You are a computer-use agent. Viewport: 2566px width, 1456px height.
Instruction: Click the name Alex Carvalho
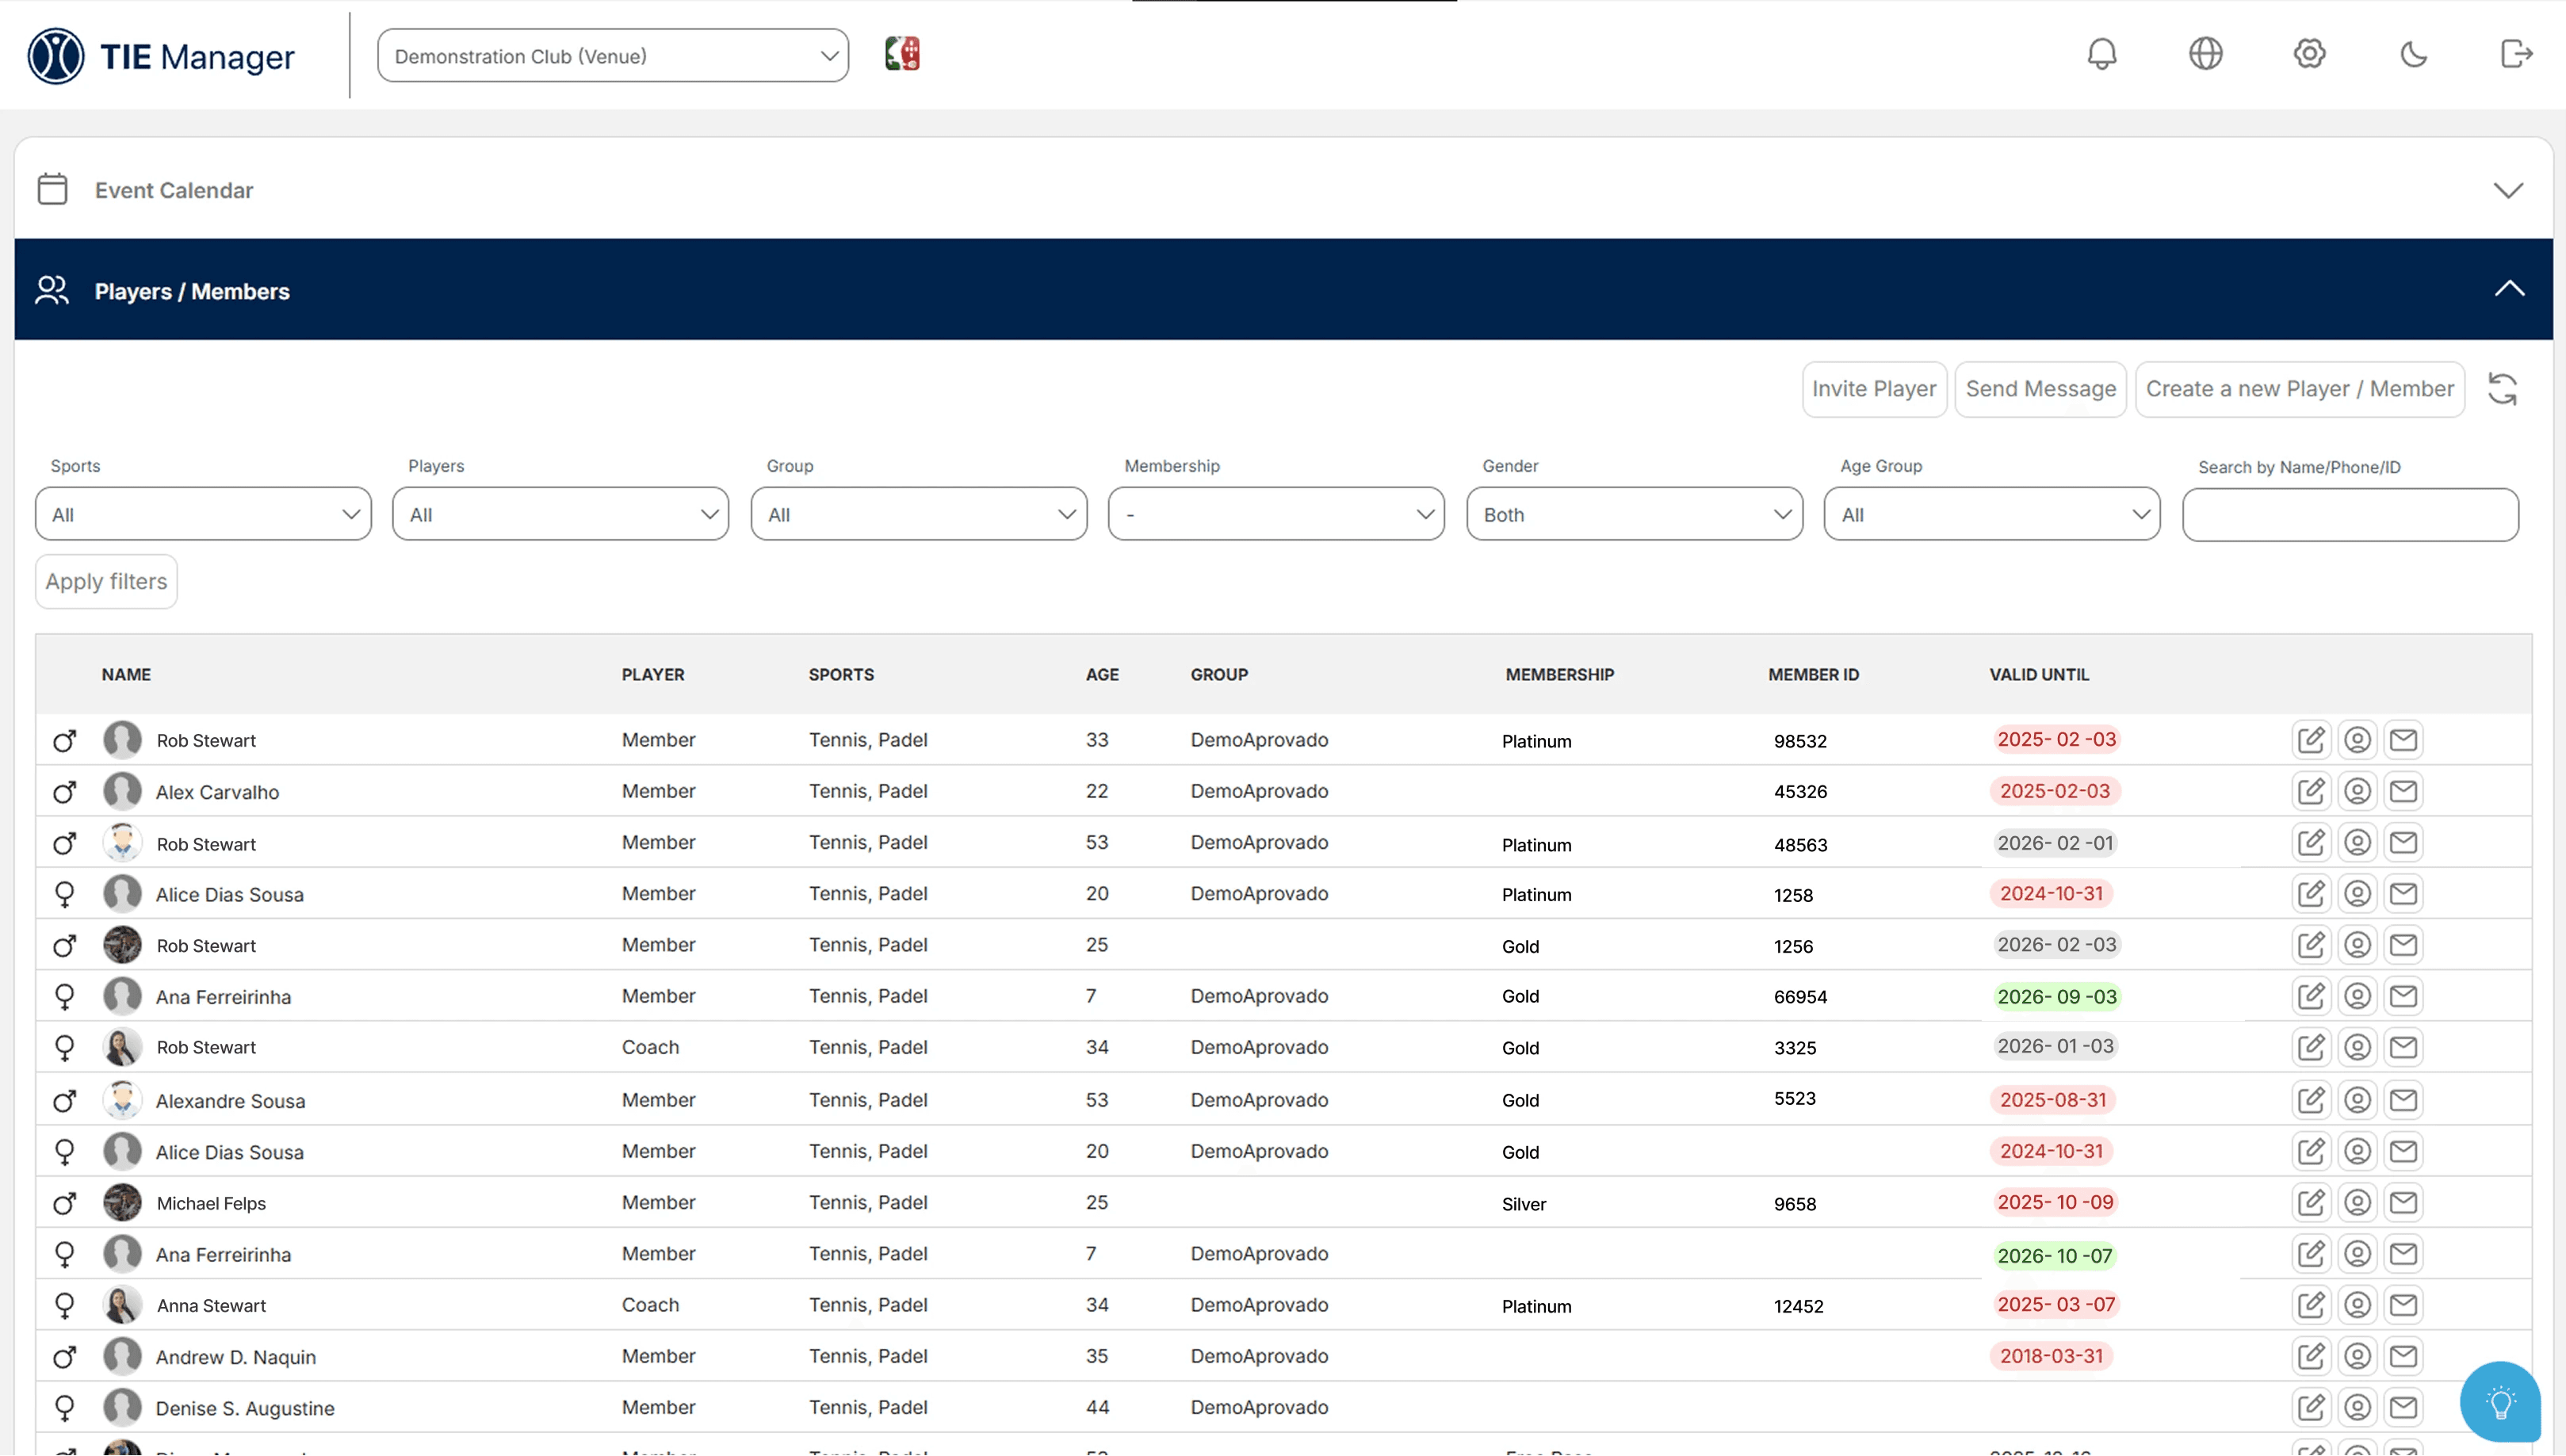217,792
